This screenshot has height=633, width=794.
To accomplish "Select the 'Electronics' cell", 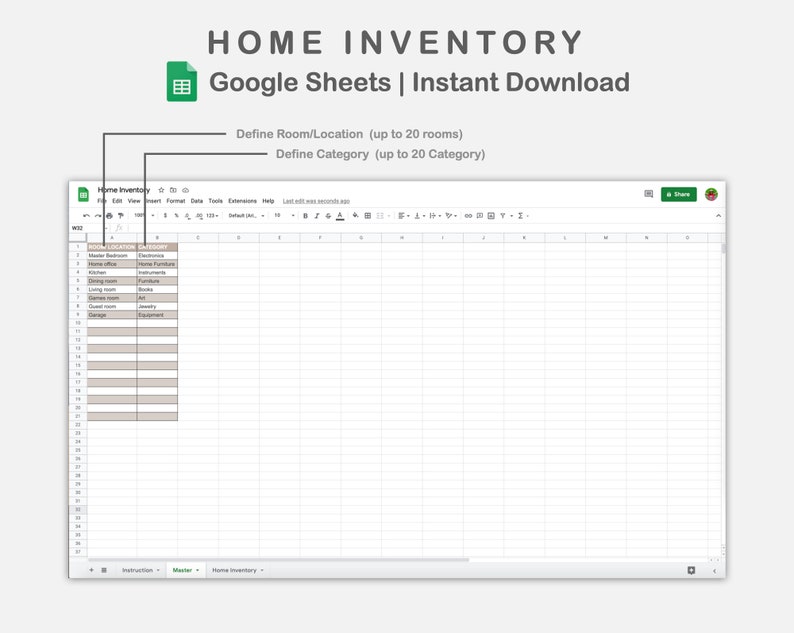I will [x=157, y=256].
